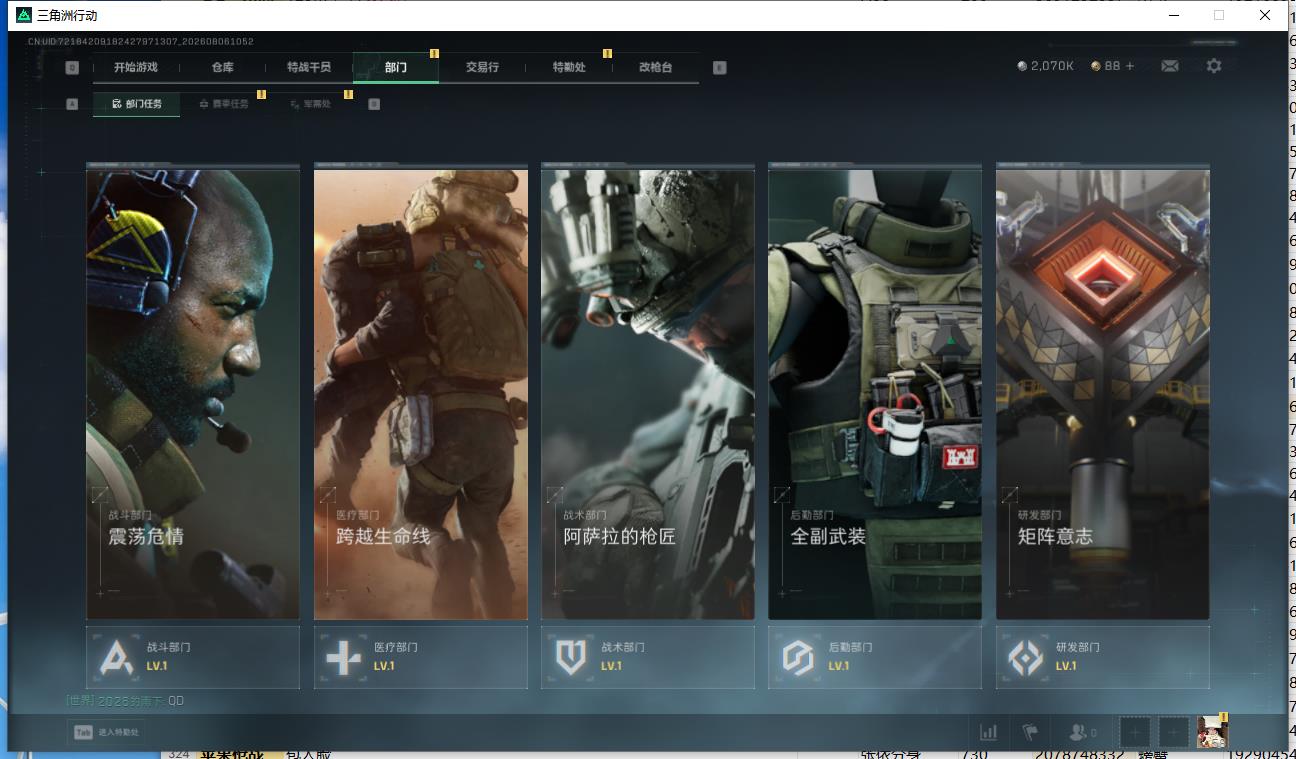Open the 阿萨拉的枪匠 tactical department card

648,394
